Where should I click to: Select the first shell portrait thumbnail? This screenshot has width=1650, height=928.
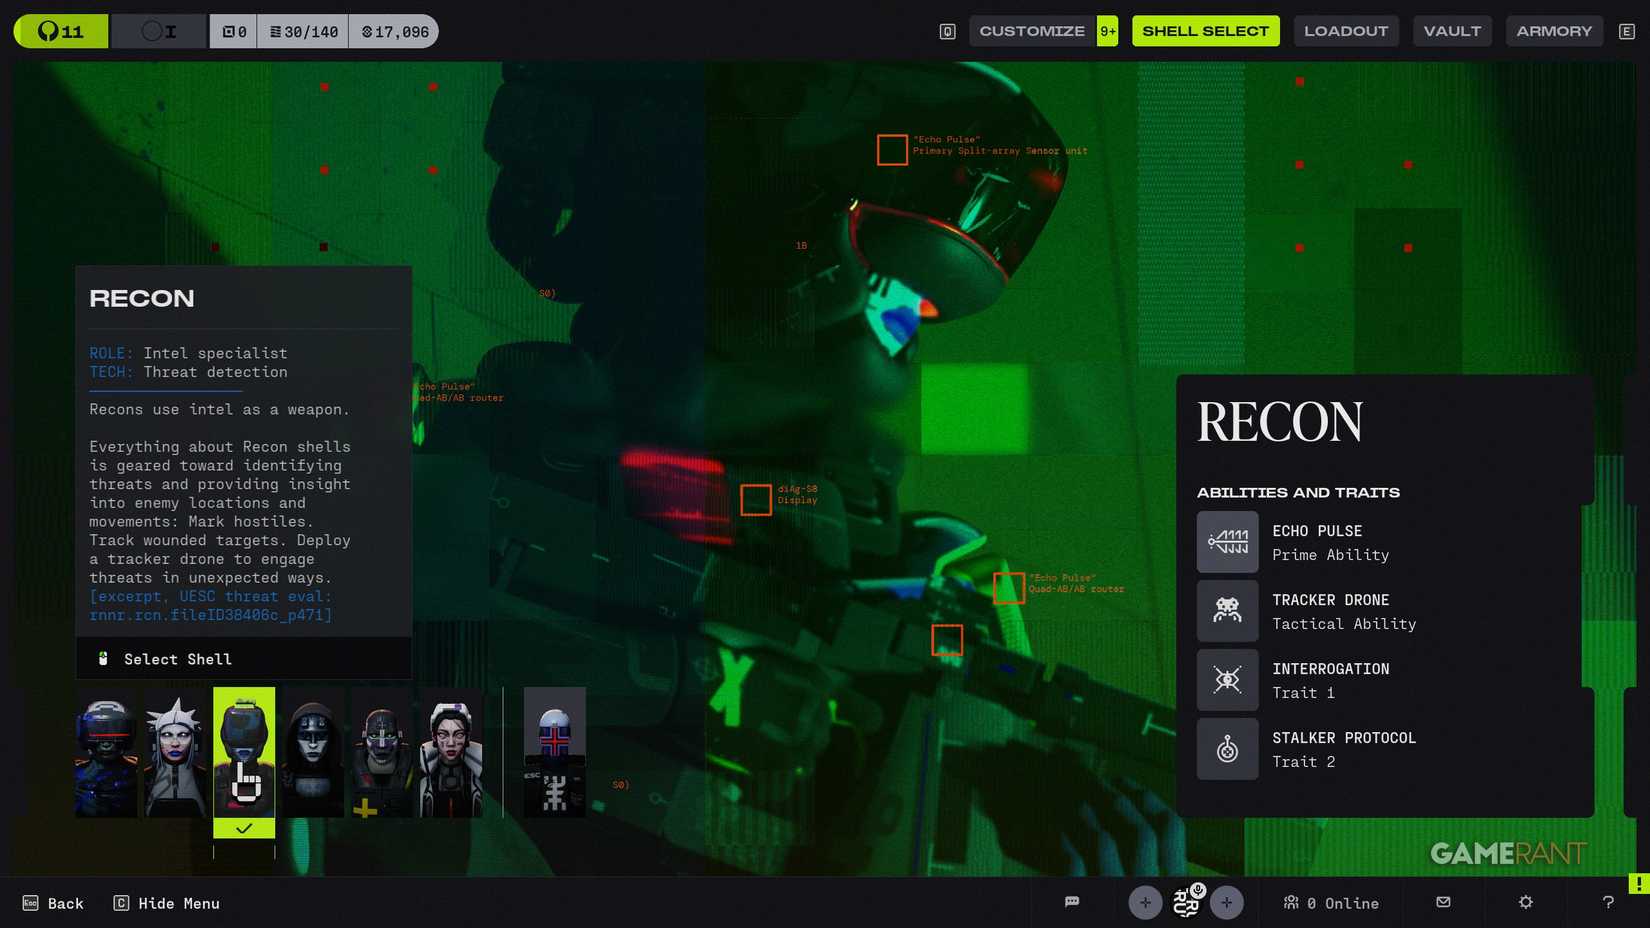(x=107, y=752)
